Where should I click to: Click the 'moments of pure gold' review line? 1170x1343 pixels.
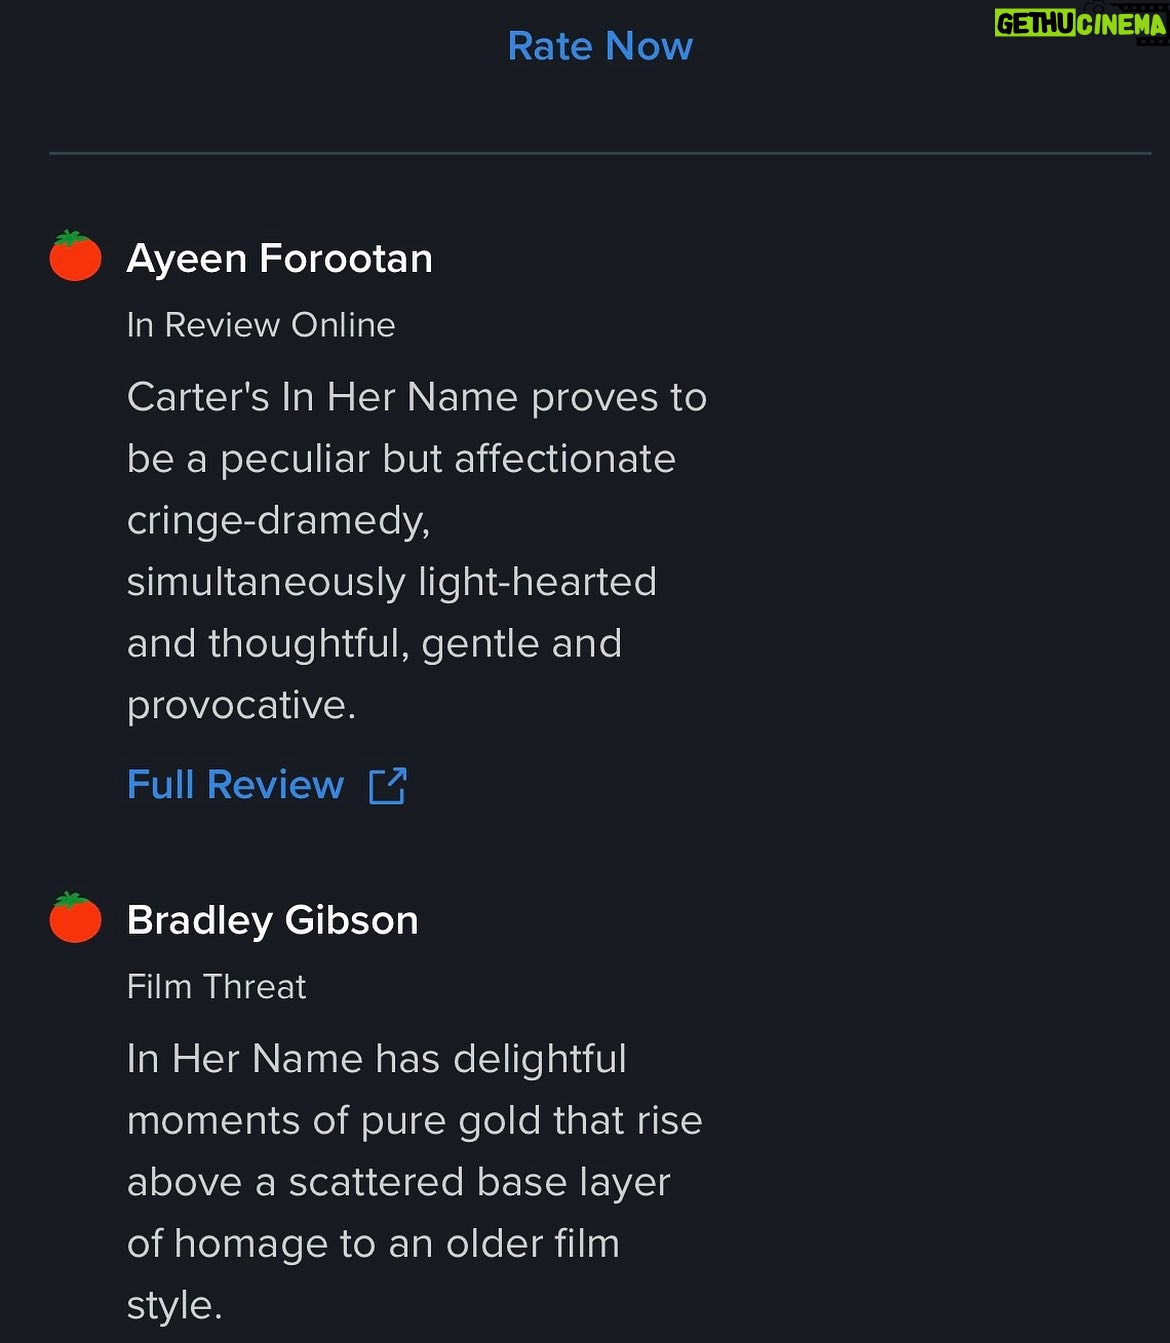tap(415, 1121)
